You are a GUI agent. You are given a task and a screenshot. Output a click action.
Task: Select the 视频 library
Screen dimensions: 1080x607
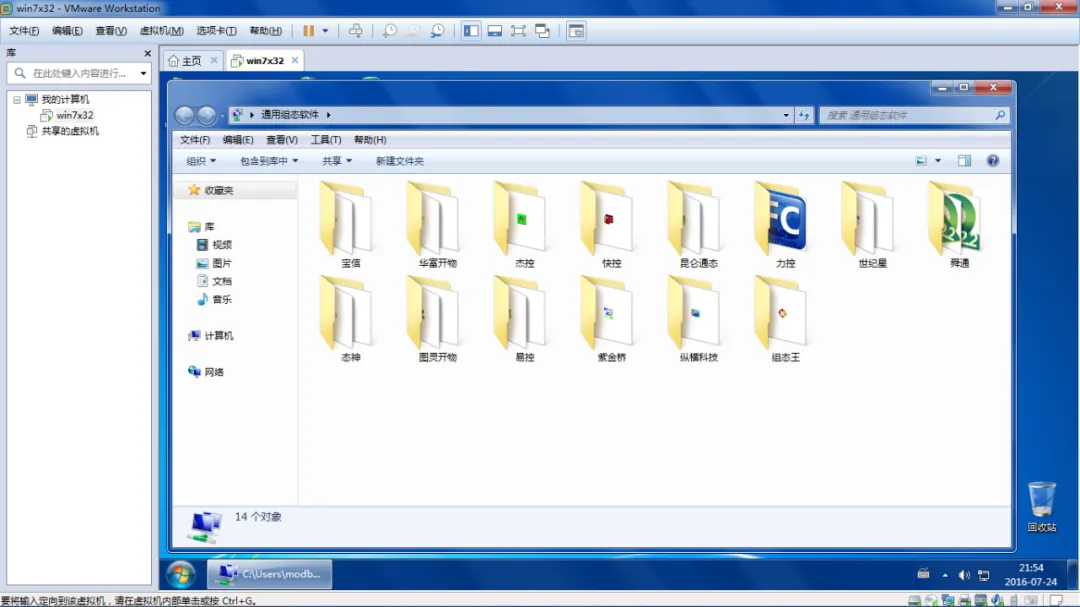(x=214, y=245)
